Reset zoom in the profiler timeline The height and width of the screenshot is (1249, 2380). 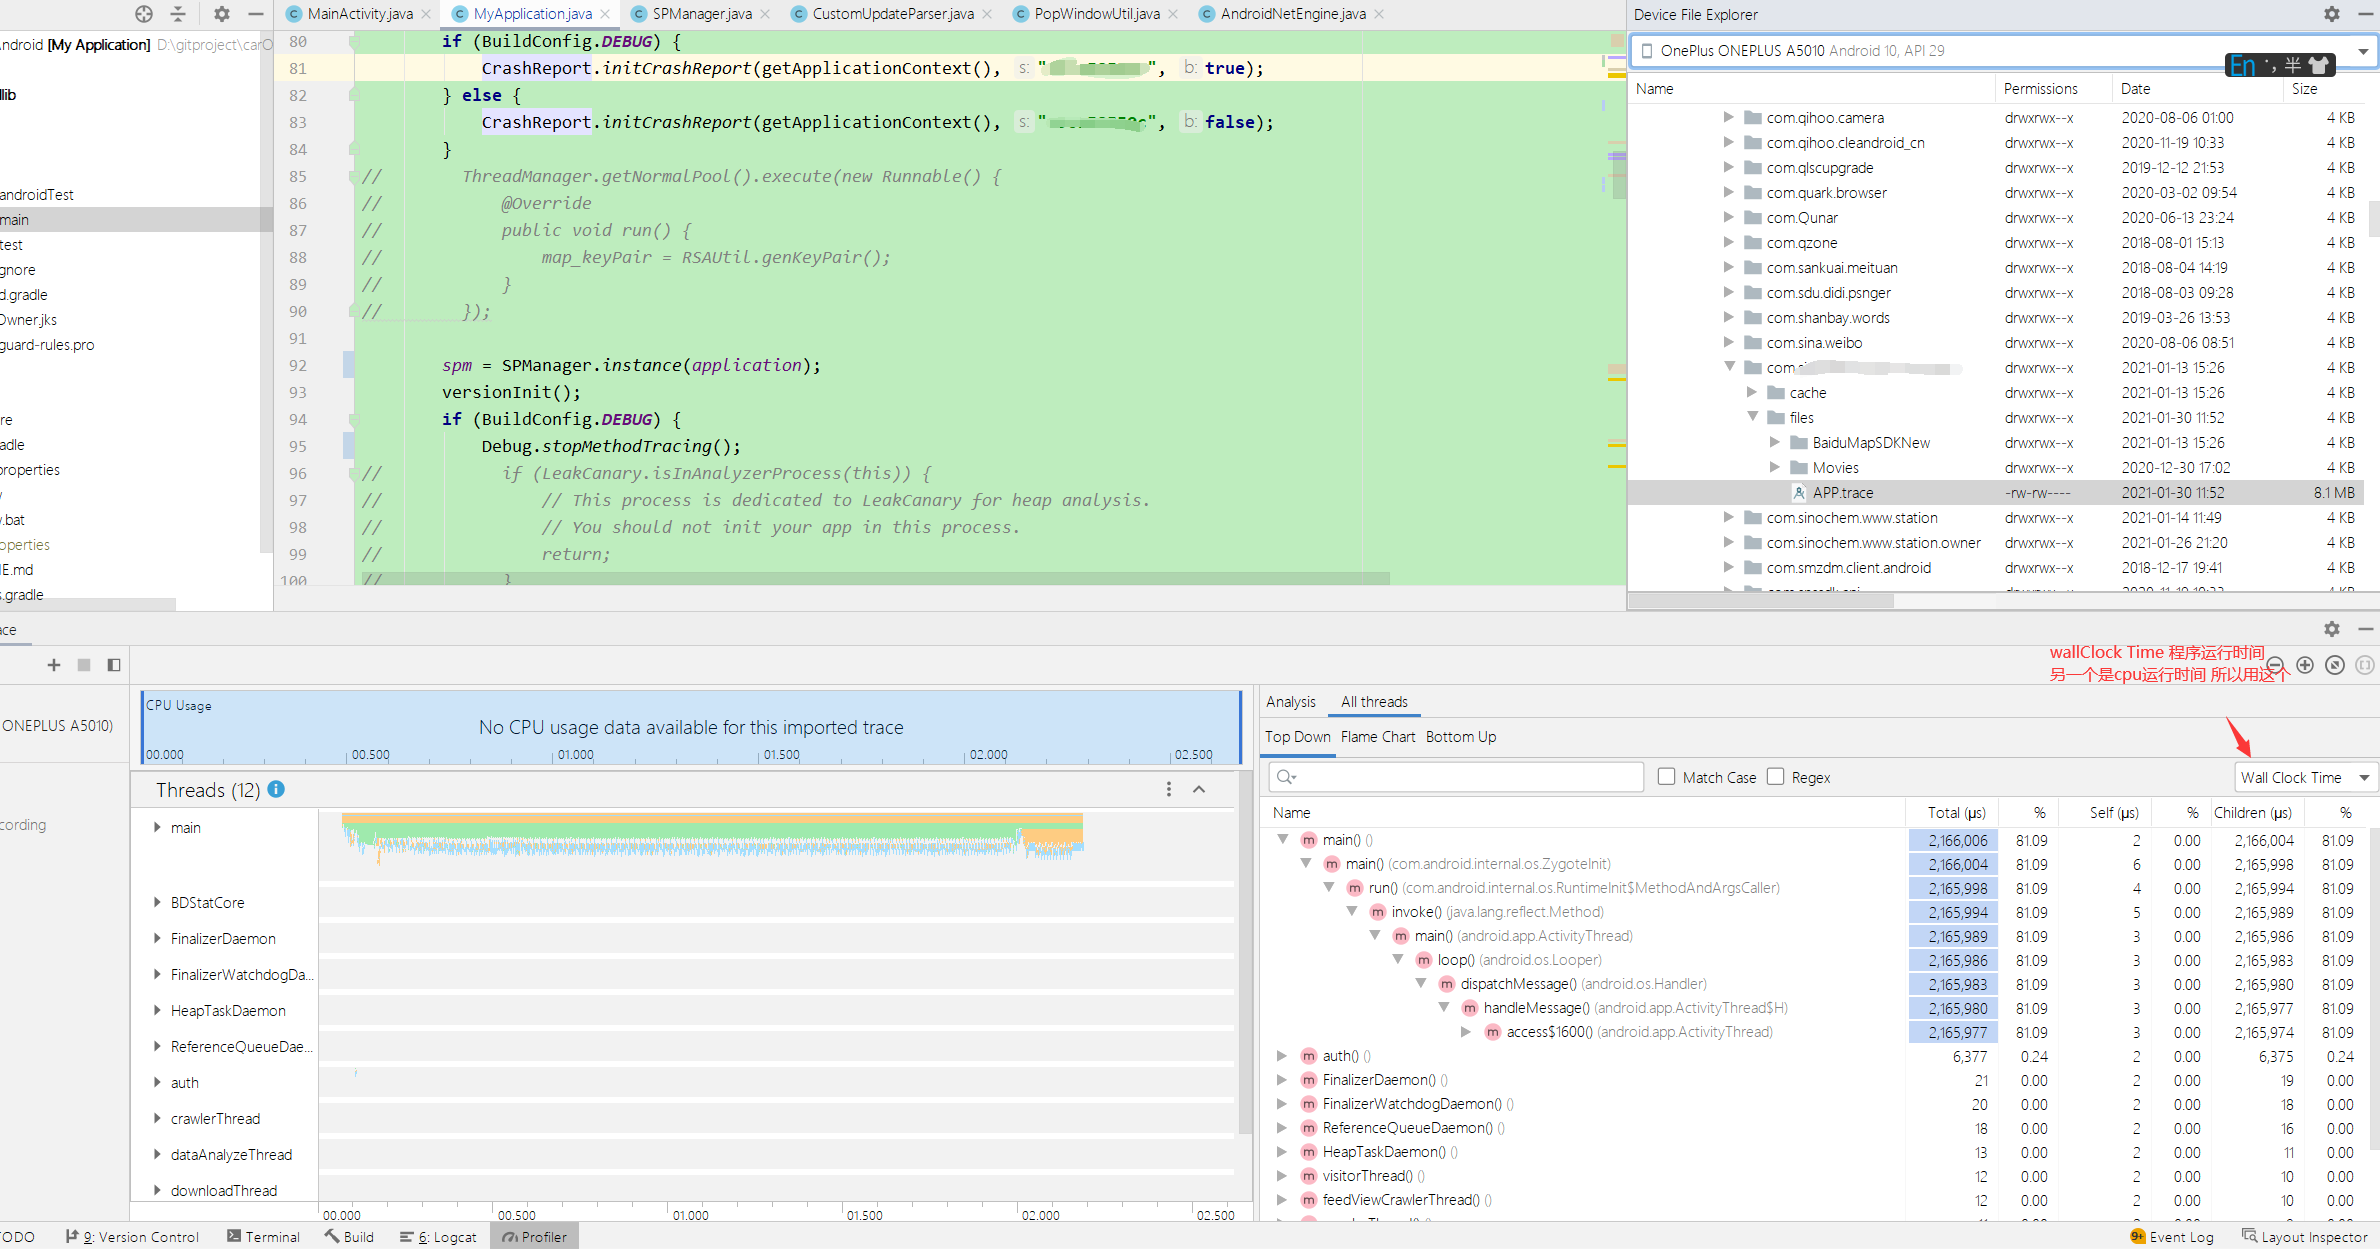coord(2335,665)
